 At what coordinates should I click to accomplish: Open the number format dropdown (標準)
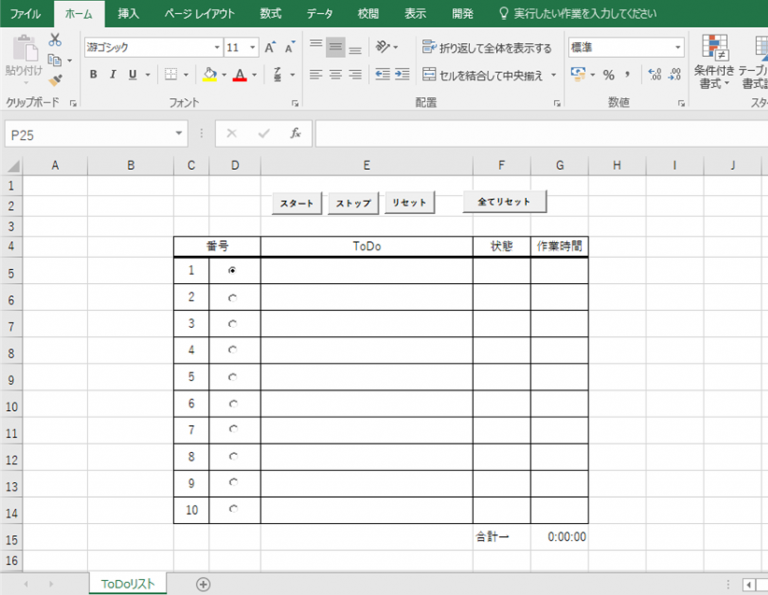pyautogui.click(x=678, y=48)
